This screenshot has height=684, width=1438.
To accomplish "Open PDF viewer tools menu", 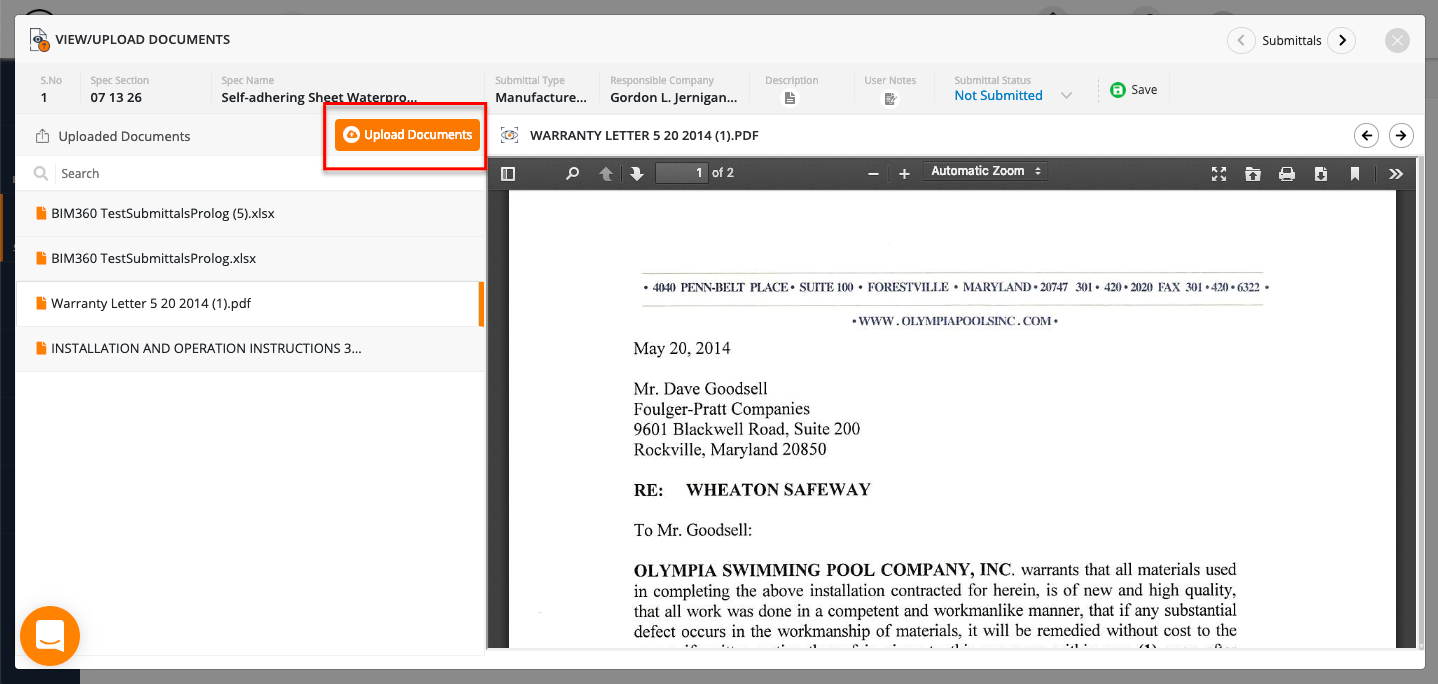I will tap(1396, 174).
